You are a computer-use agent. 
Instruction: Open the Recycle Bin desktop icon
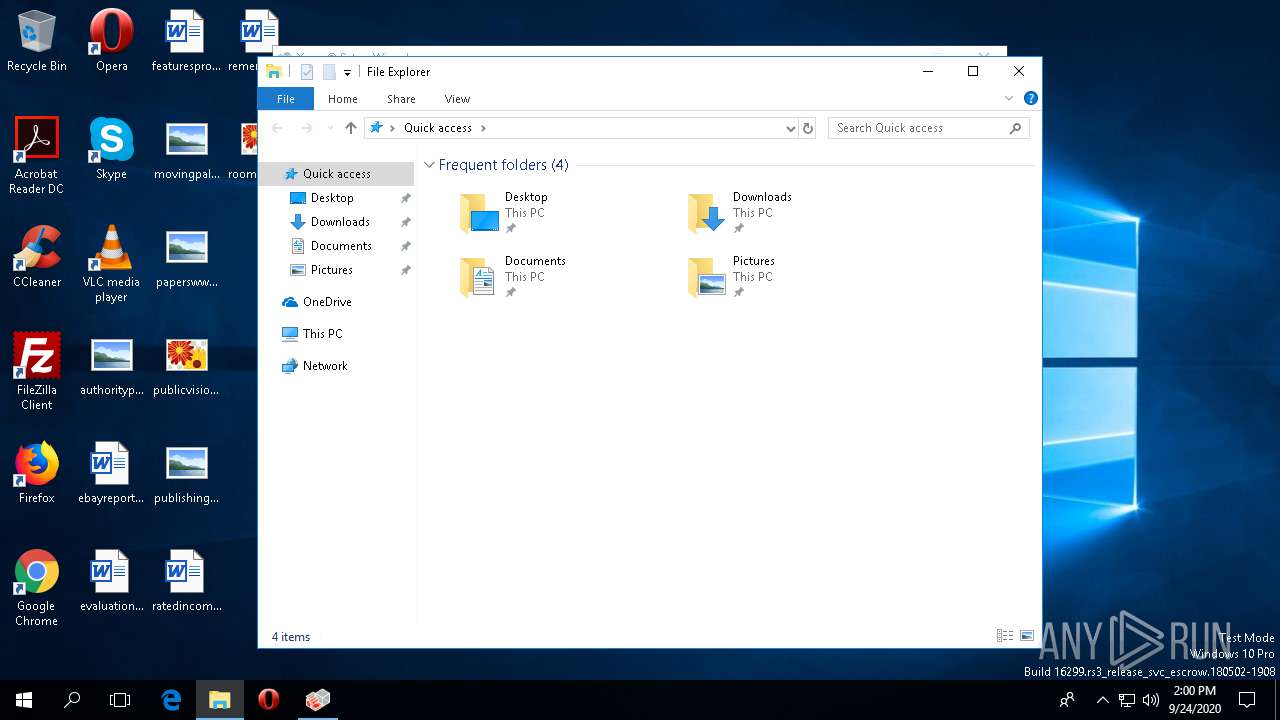[37, 42]
